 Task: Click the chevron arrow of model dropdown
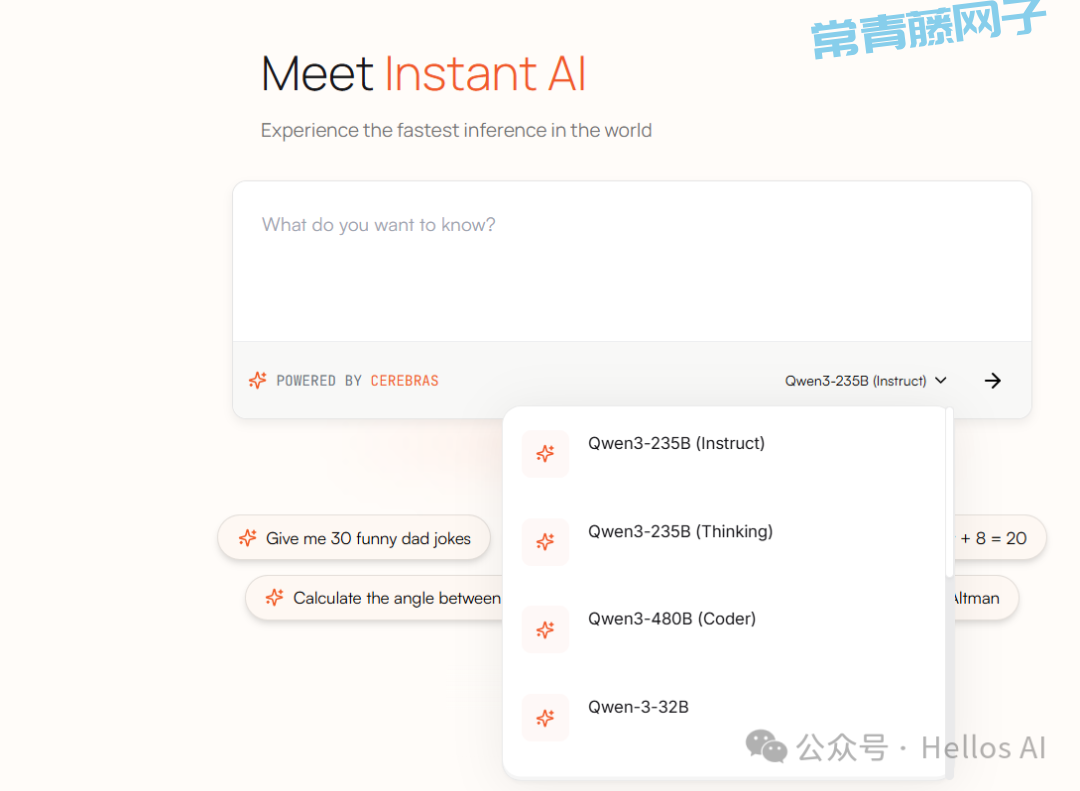[941, 381]
